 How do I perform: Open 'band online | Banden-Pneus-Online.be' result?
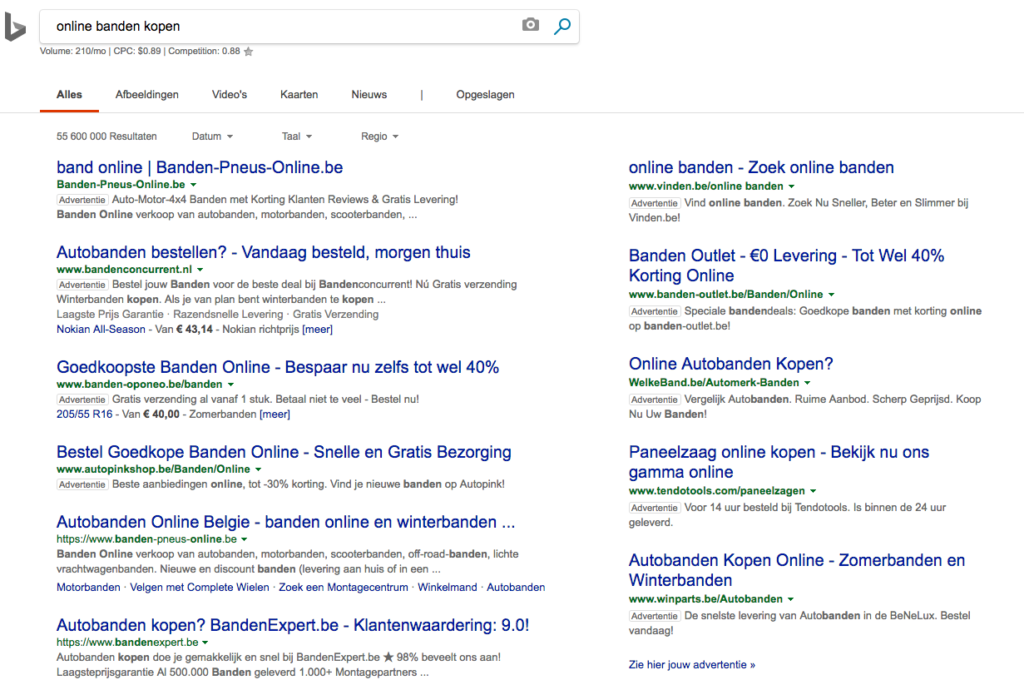pos(199,167)
